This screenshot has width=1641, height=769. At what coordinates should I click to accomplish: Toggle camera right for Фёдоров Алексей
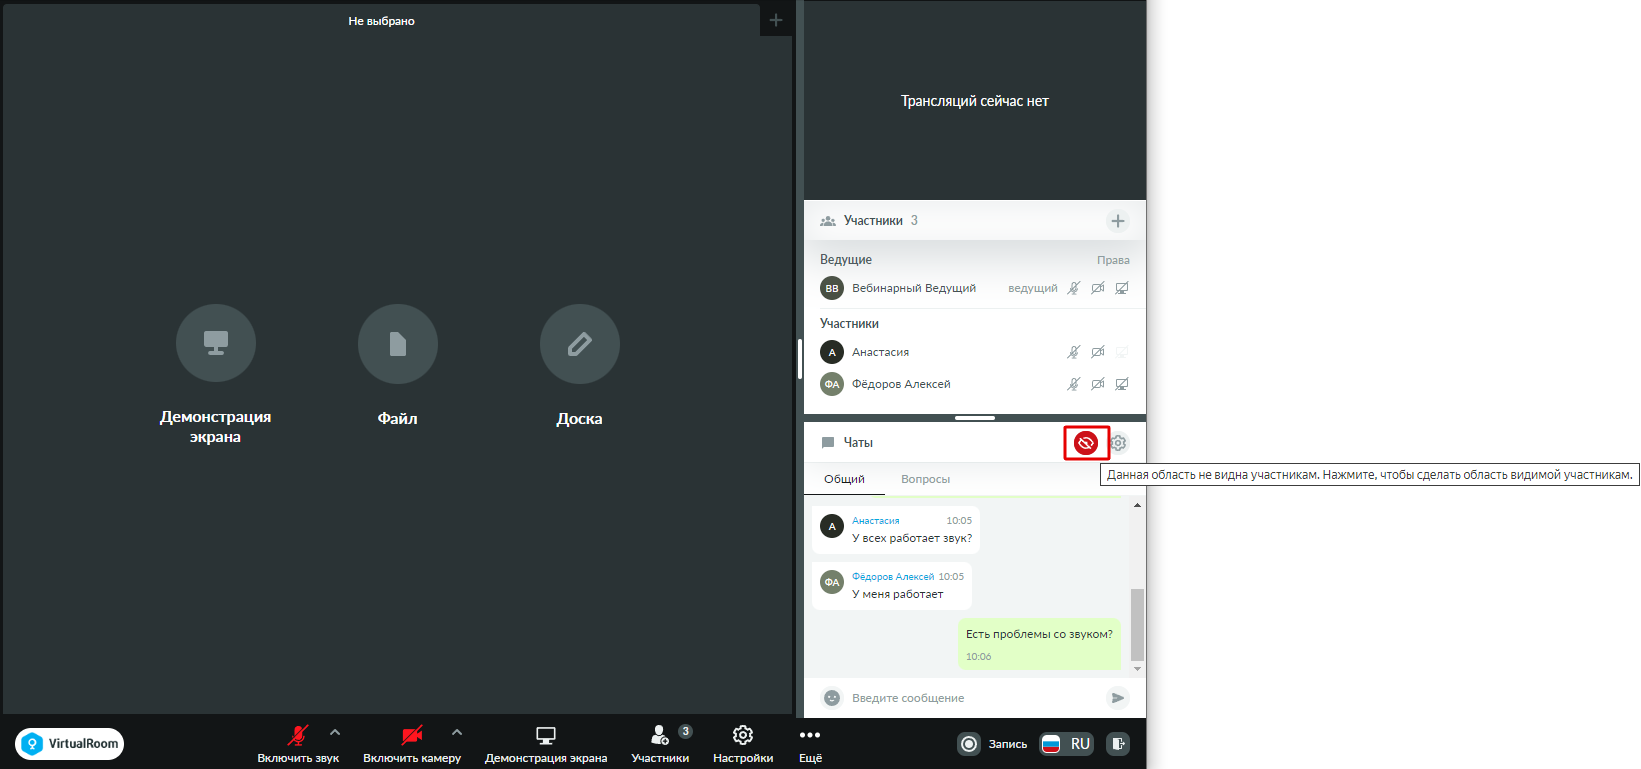(x=1098, y=384)
